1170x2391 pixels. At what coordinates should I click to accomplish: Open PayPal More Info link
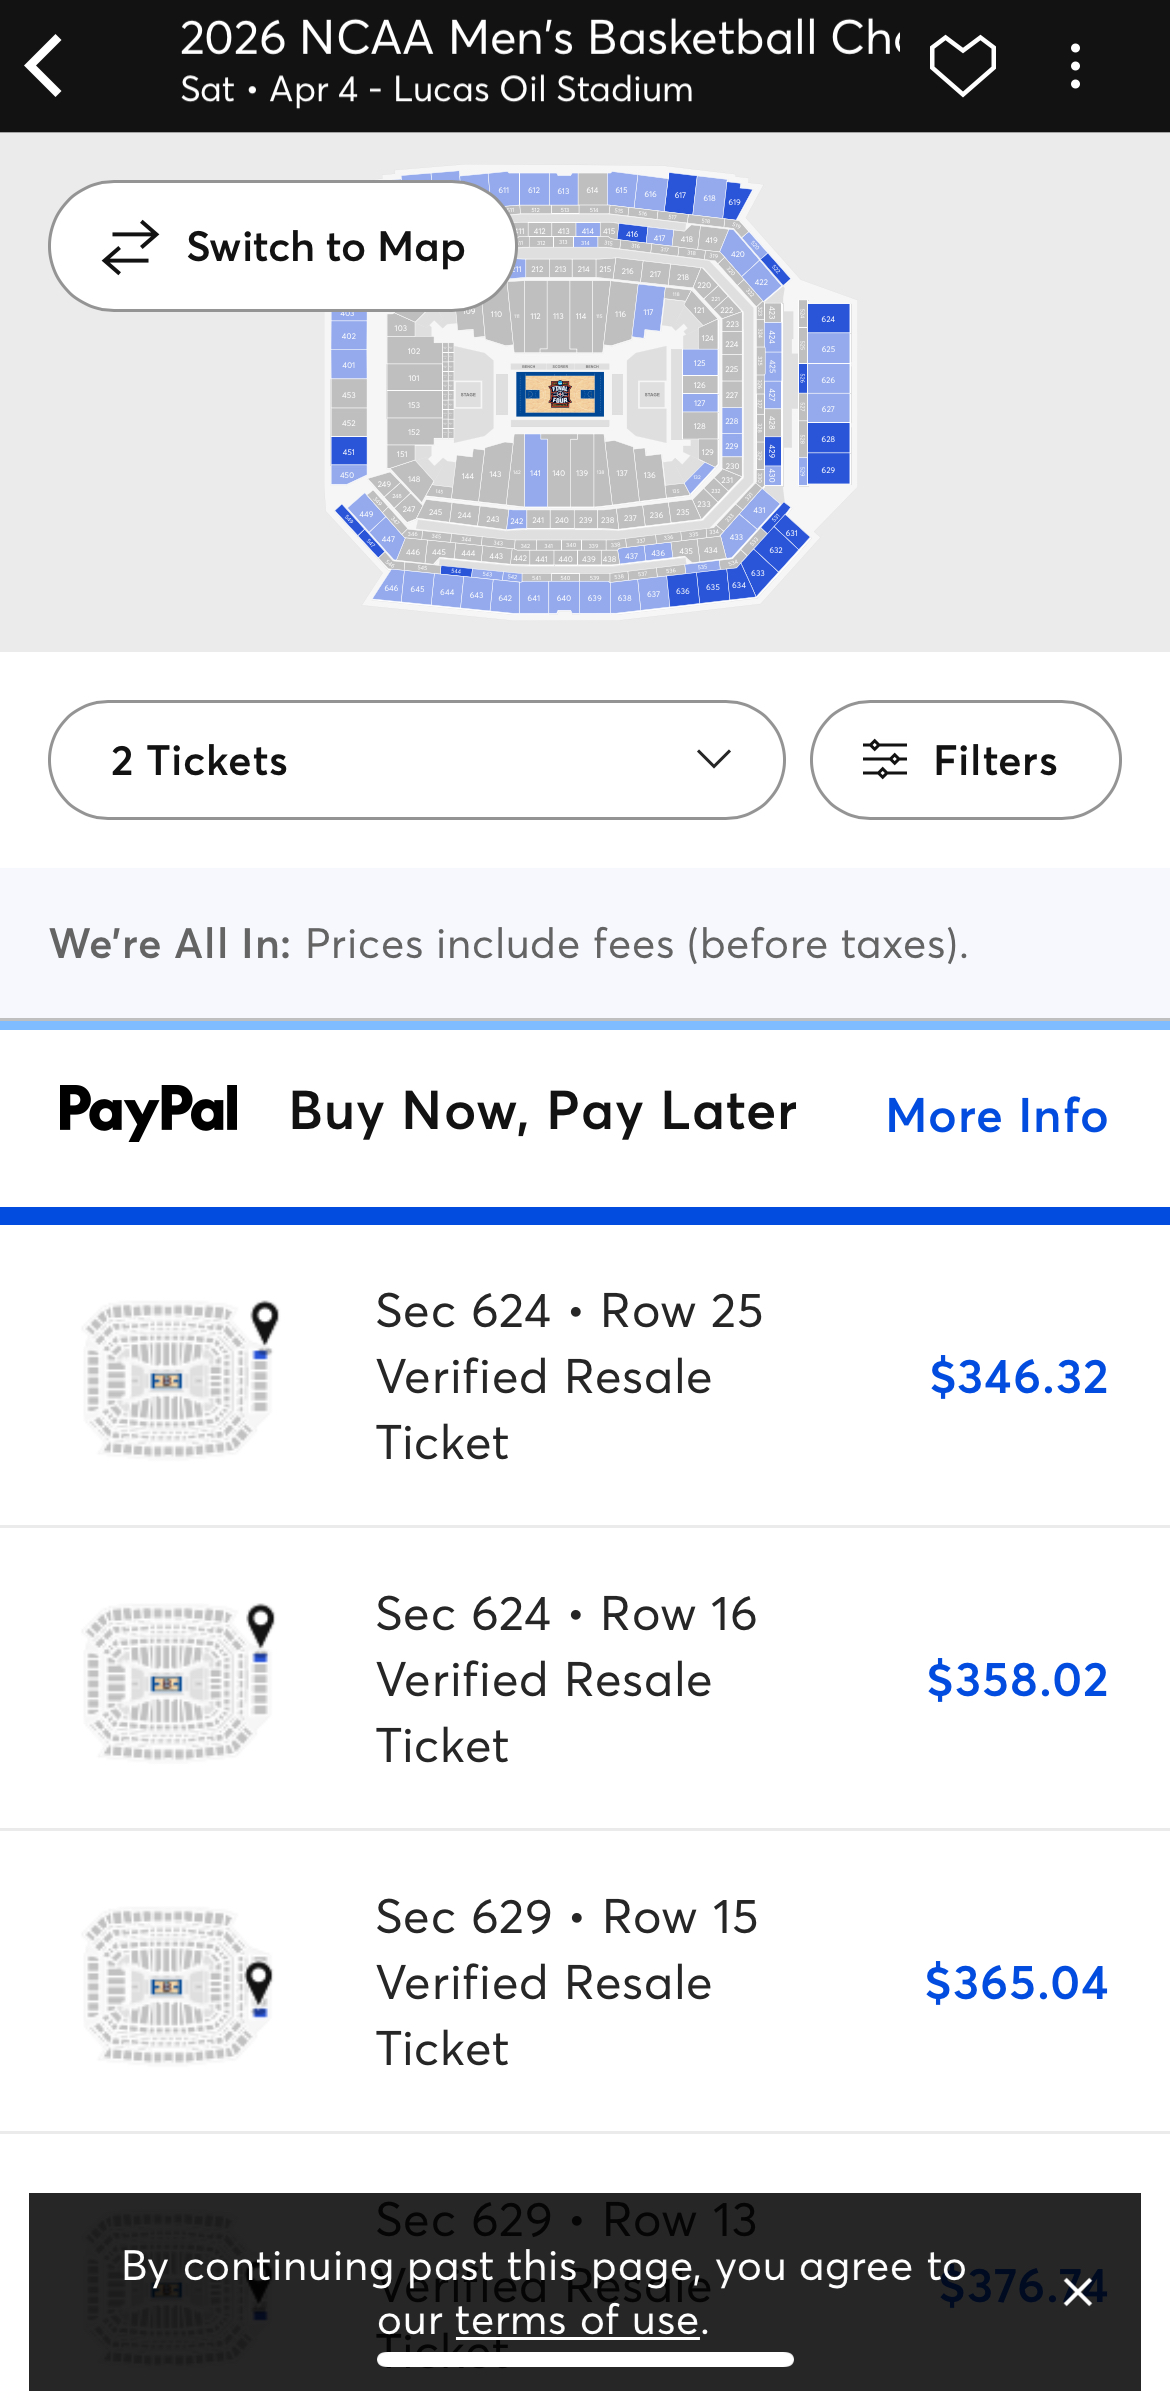pyautogui.click(x=996, y=1115)
